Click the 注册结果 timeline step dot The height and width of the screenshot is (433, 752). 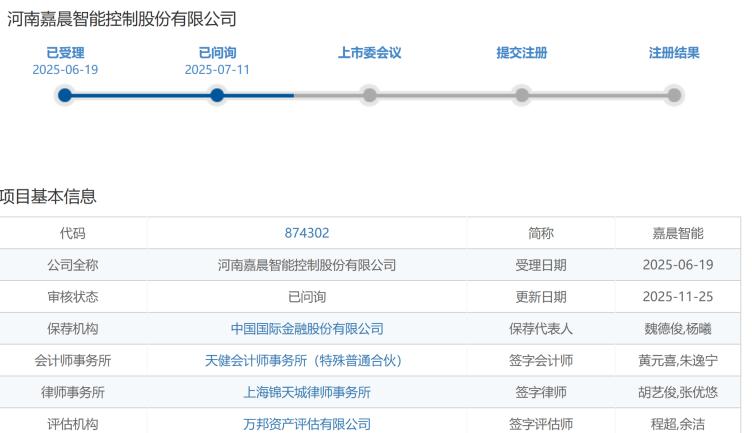coord(674,95)
